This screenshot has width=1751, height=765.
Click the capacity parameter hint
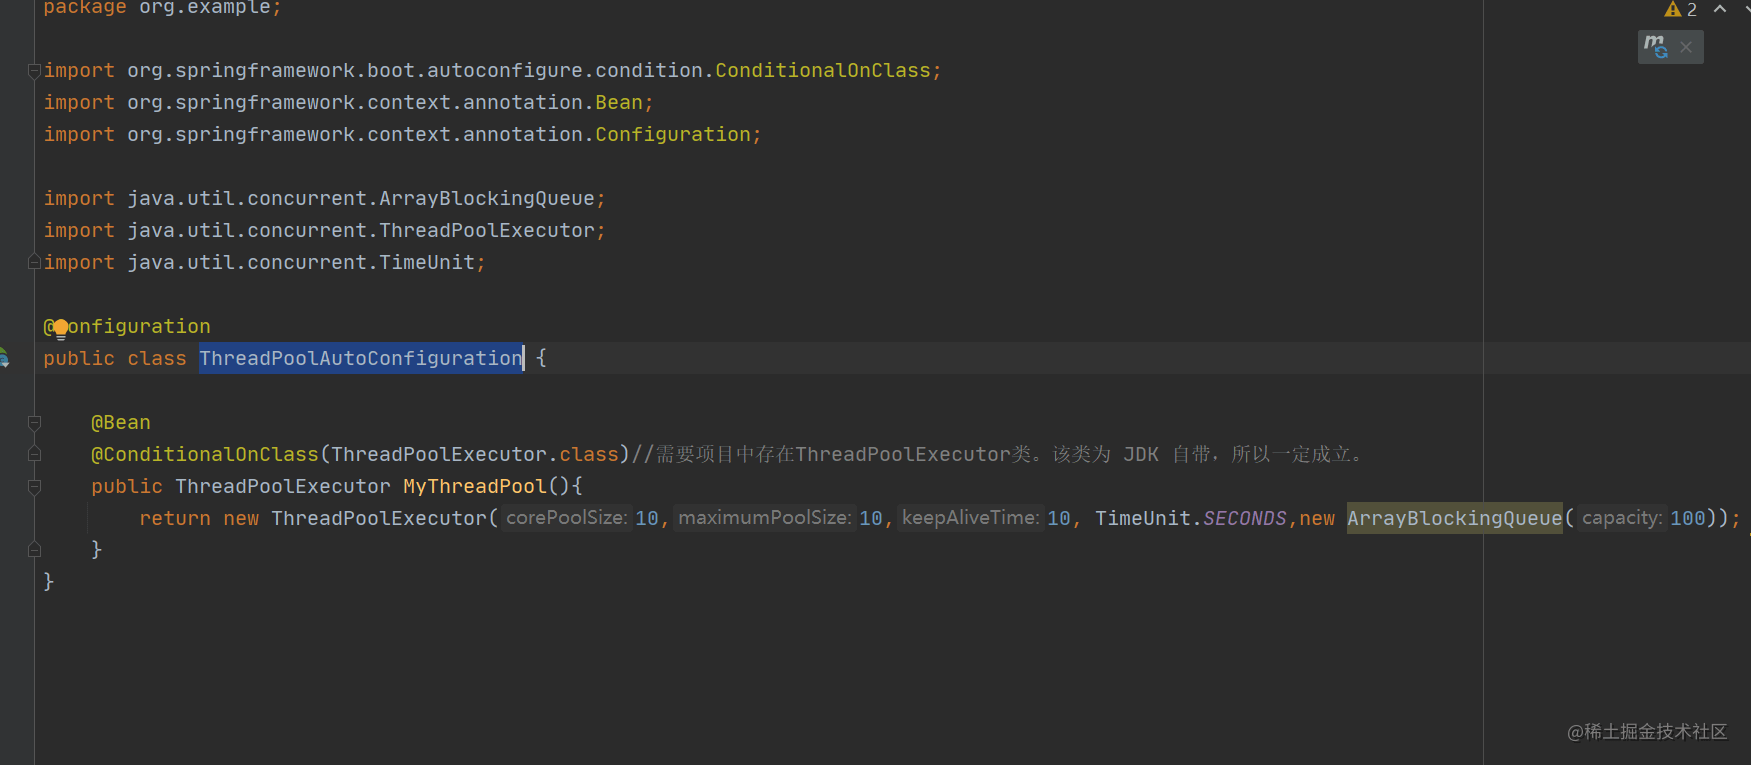(1622, 518)
